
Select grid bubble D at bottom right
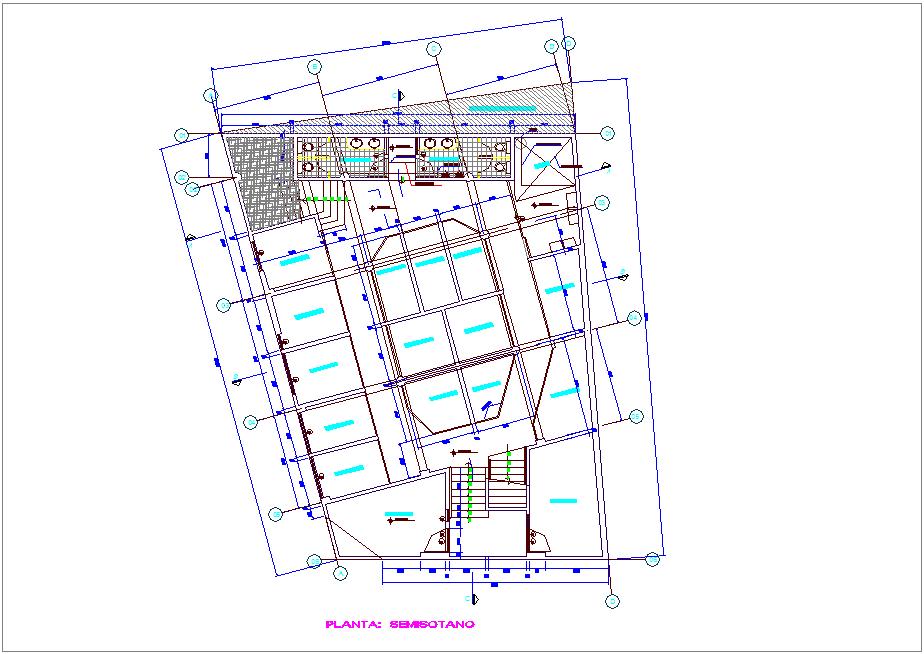(x=613, y=601)
